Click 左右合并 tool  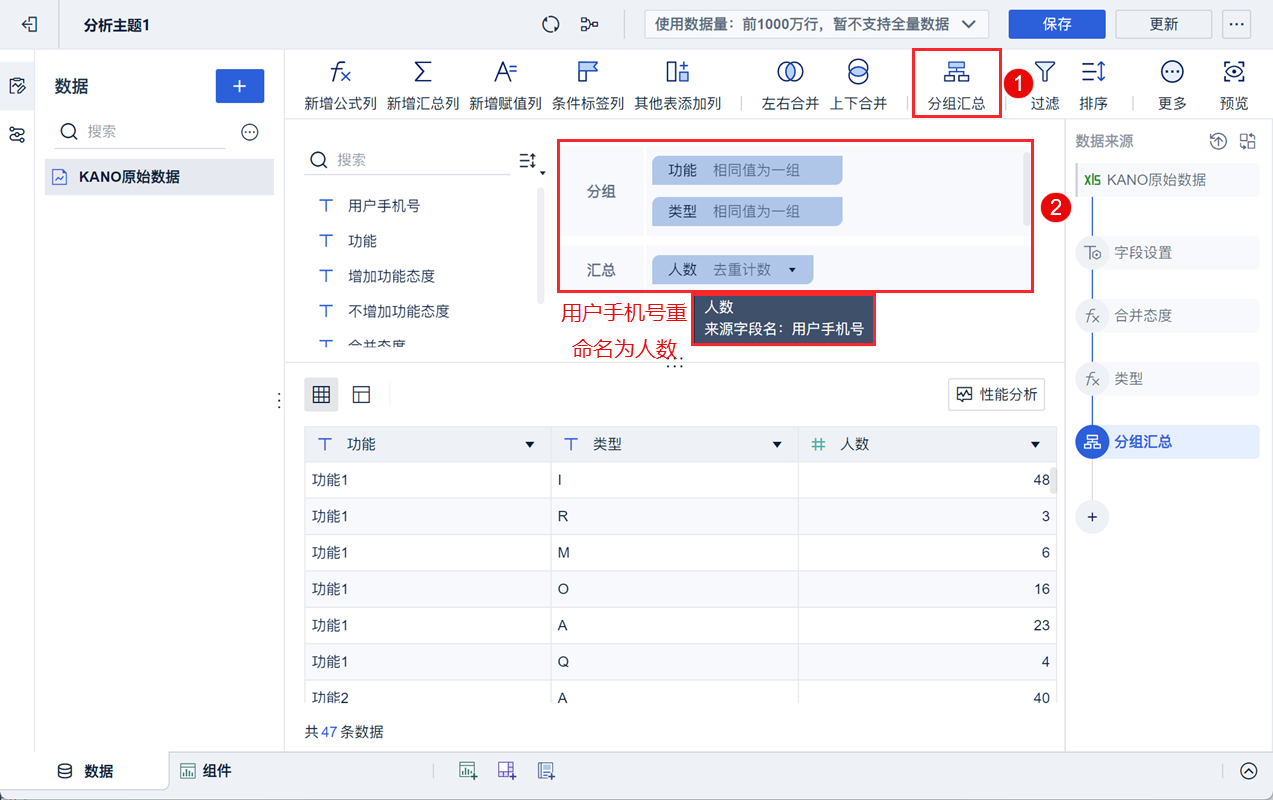(x=790, y=86)
